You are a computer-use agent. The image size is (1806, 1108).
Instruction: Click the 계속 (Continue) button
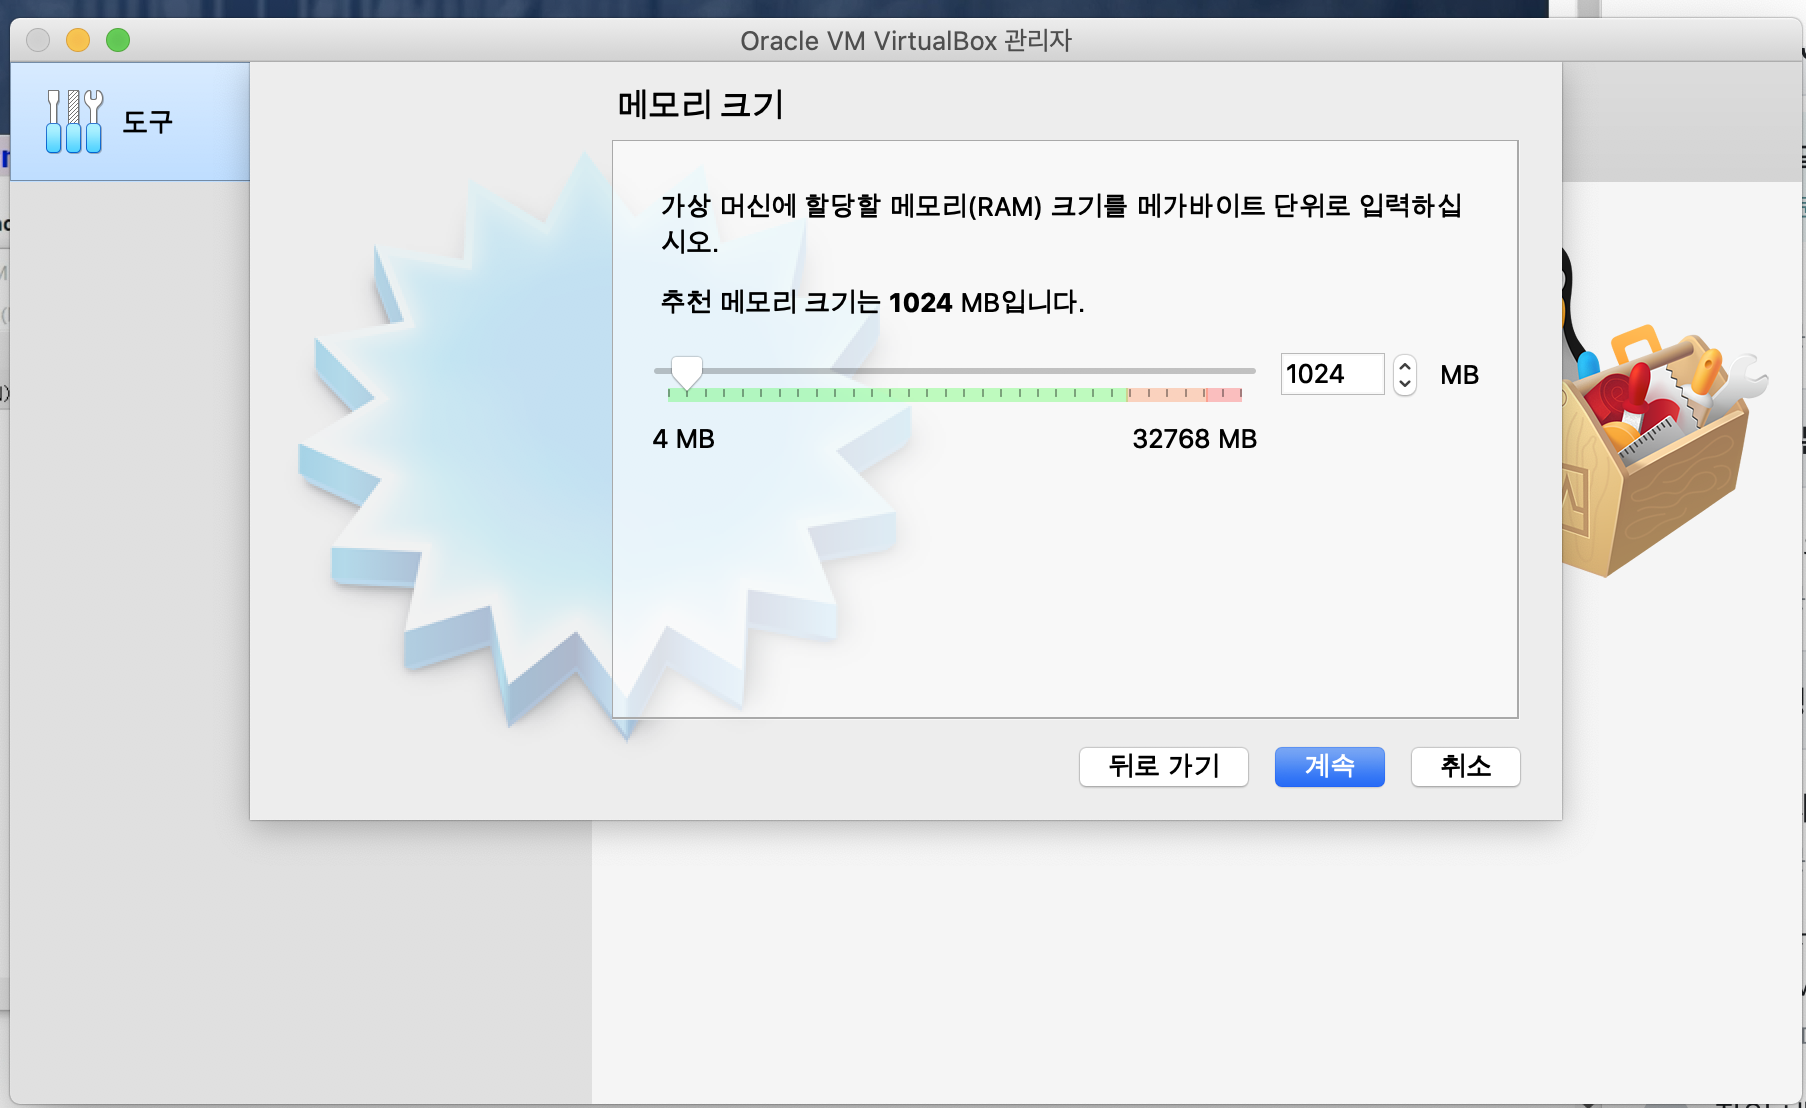(x=1329, y=767)
